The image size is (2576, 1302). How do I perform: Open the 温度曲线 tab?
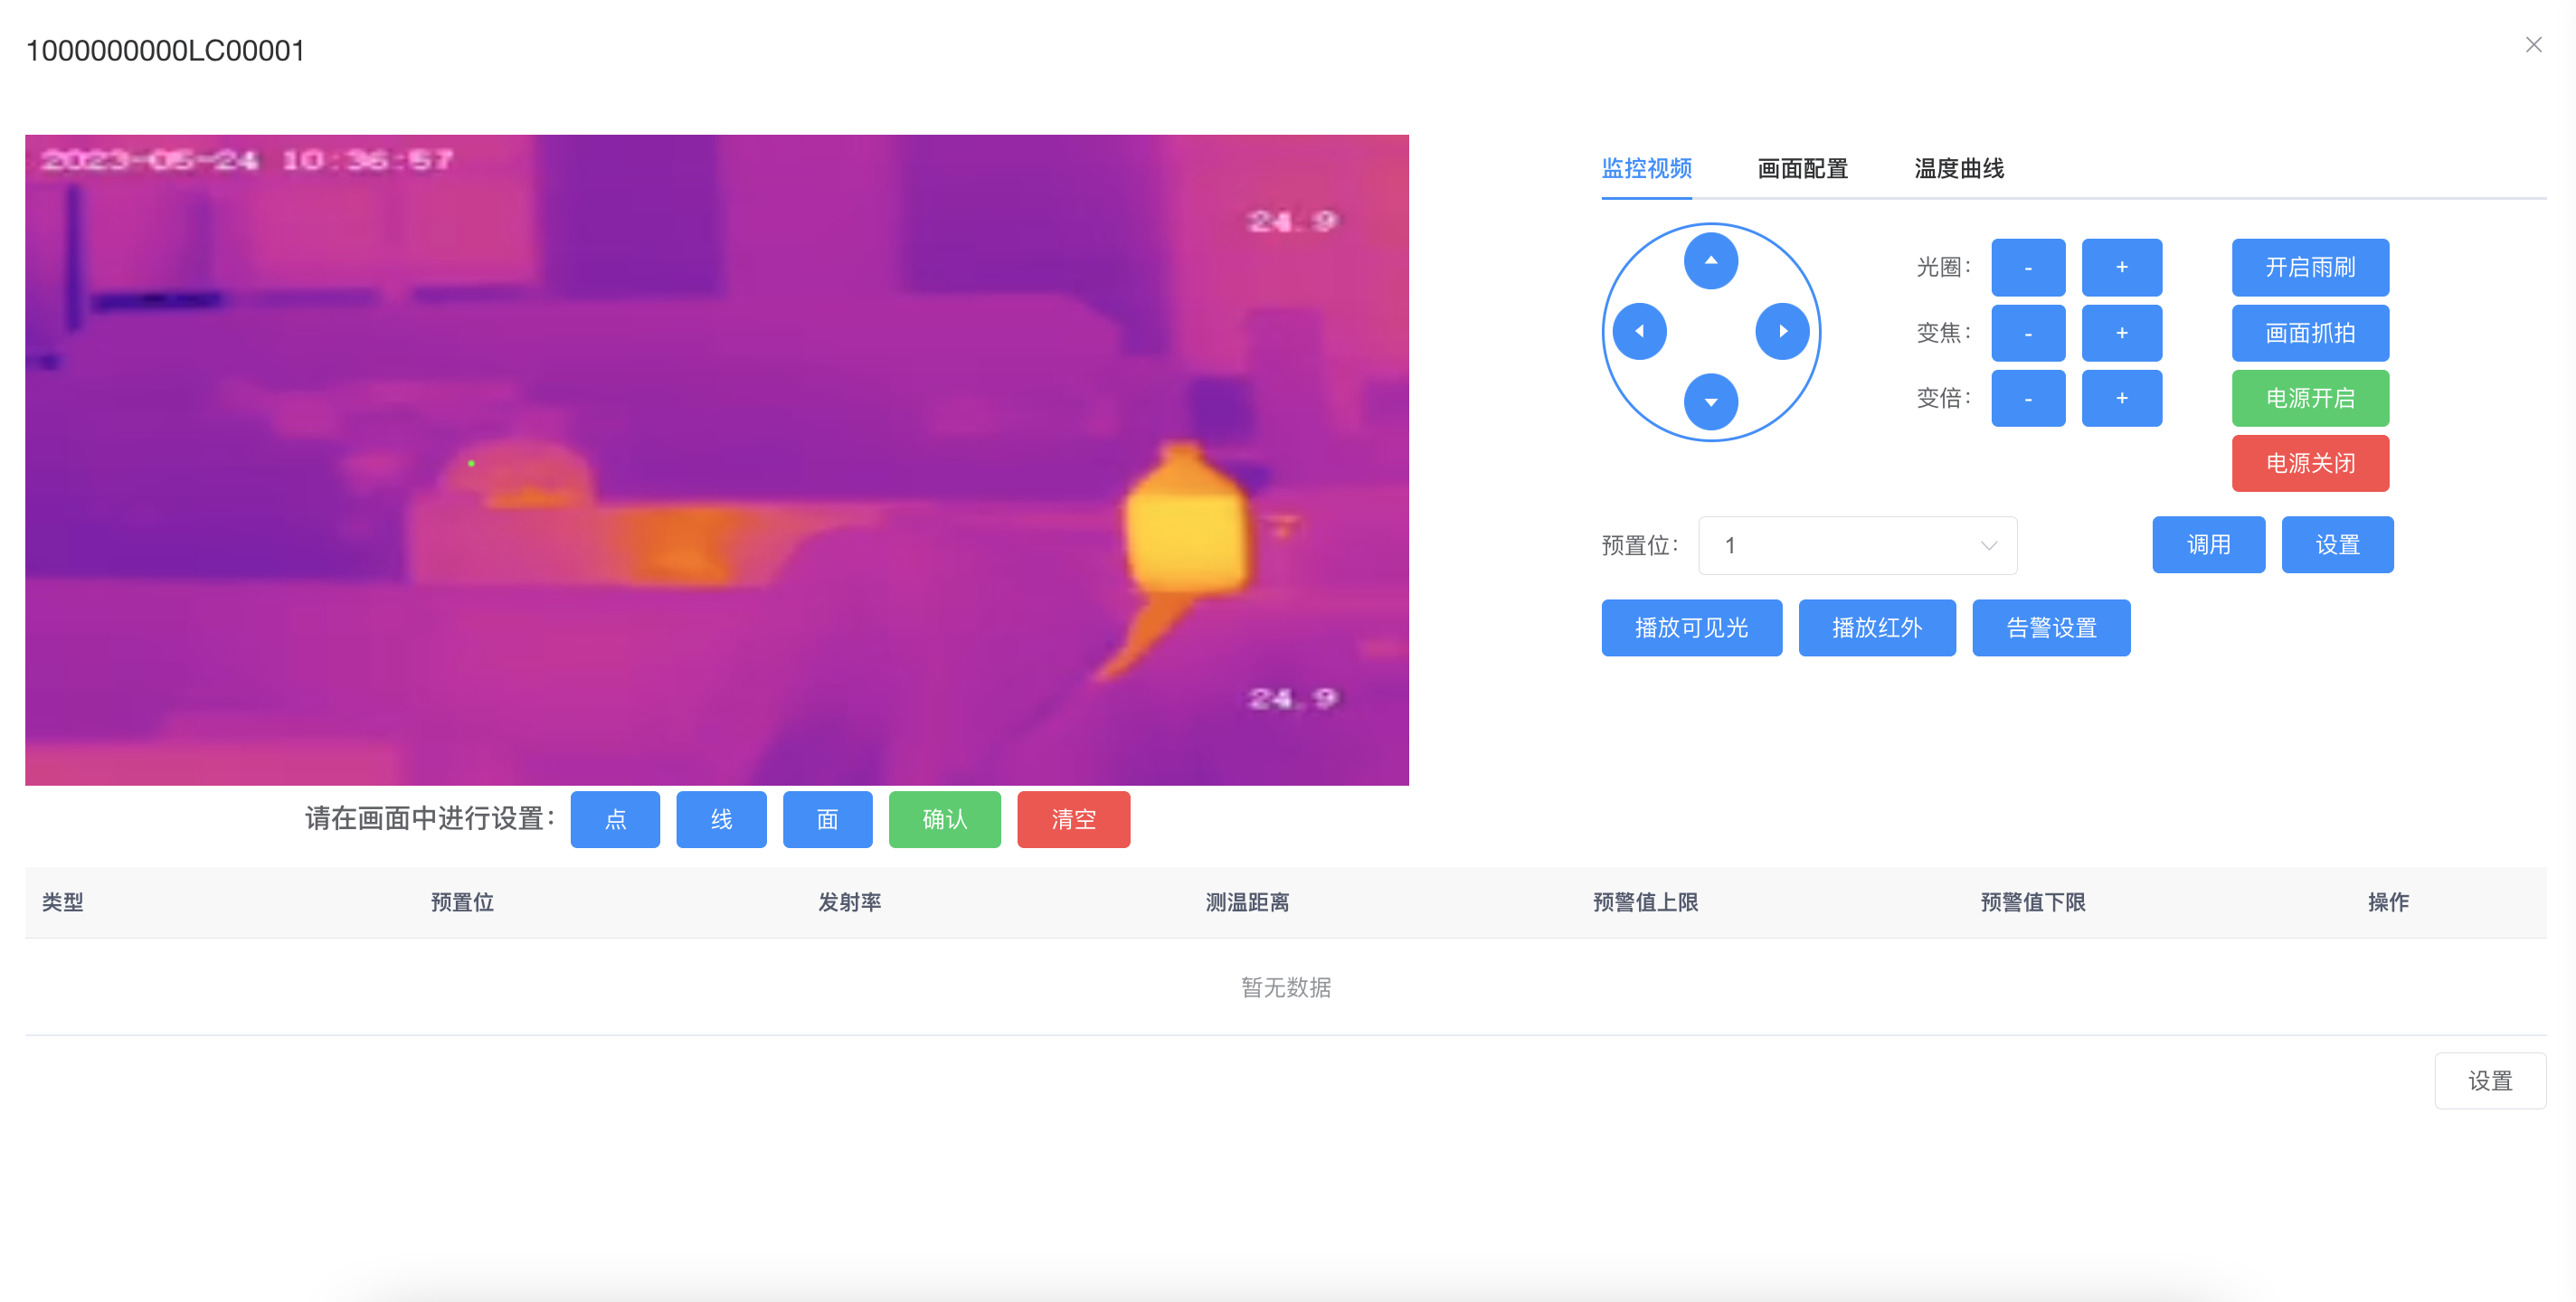pyautogui.click(x=1958, y=168)
